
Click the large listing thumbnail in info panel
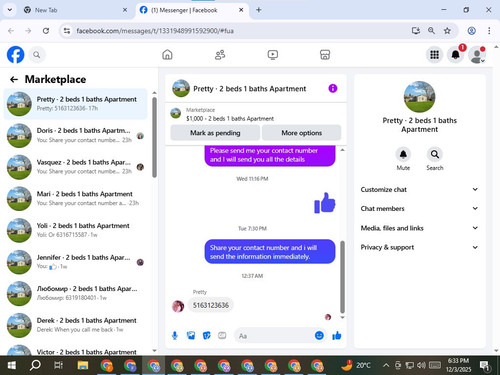point(419,97)
